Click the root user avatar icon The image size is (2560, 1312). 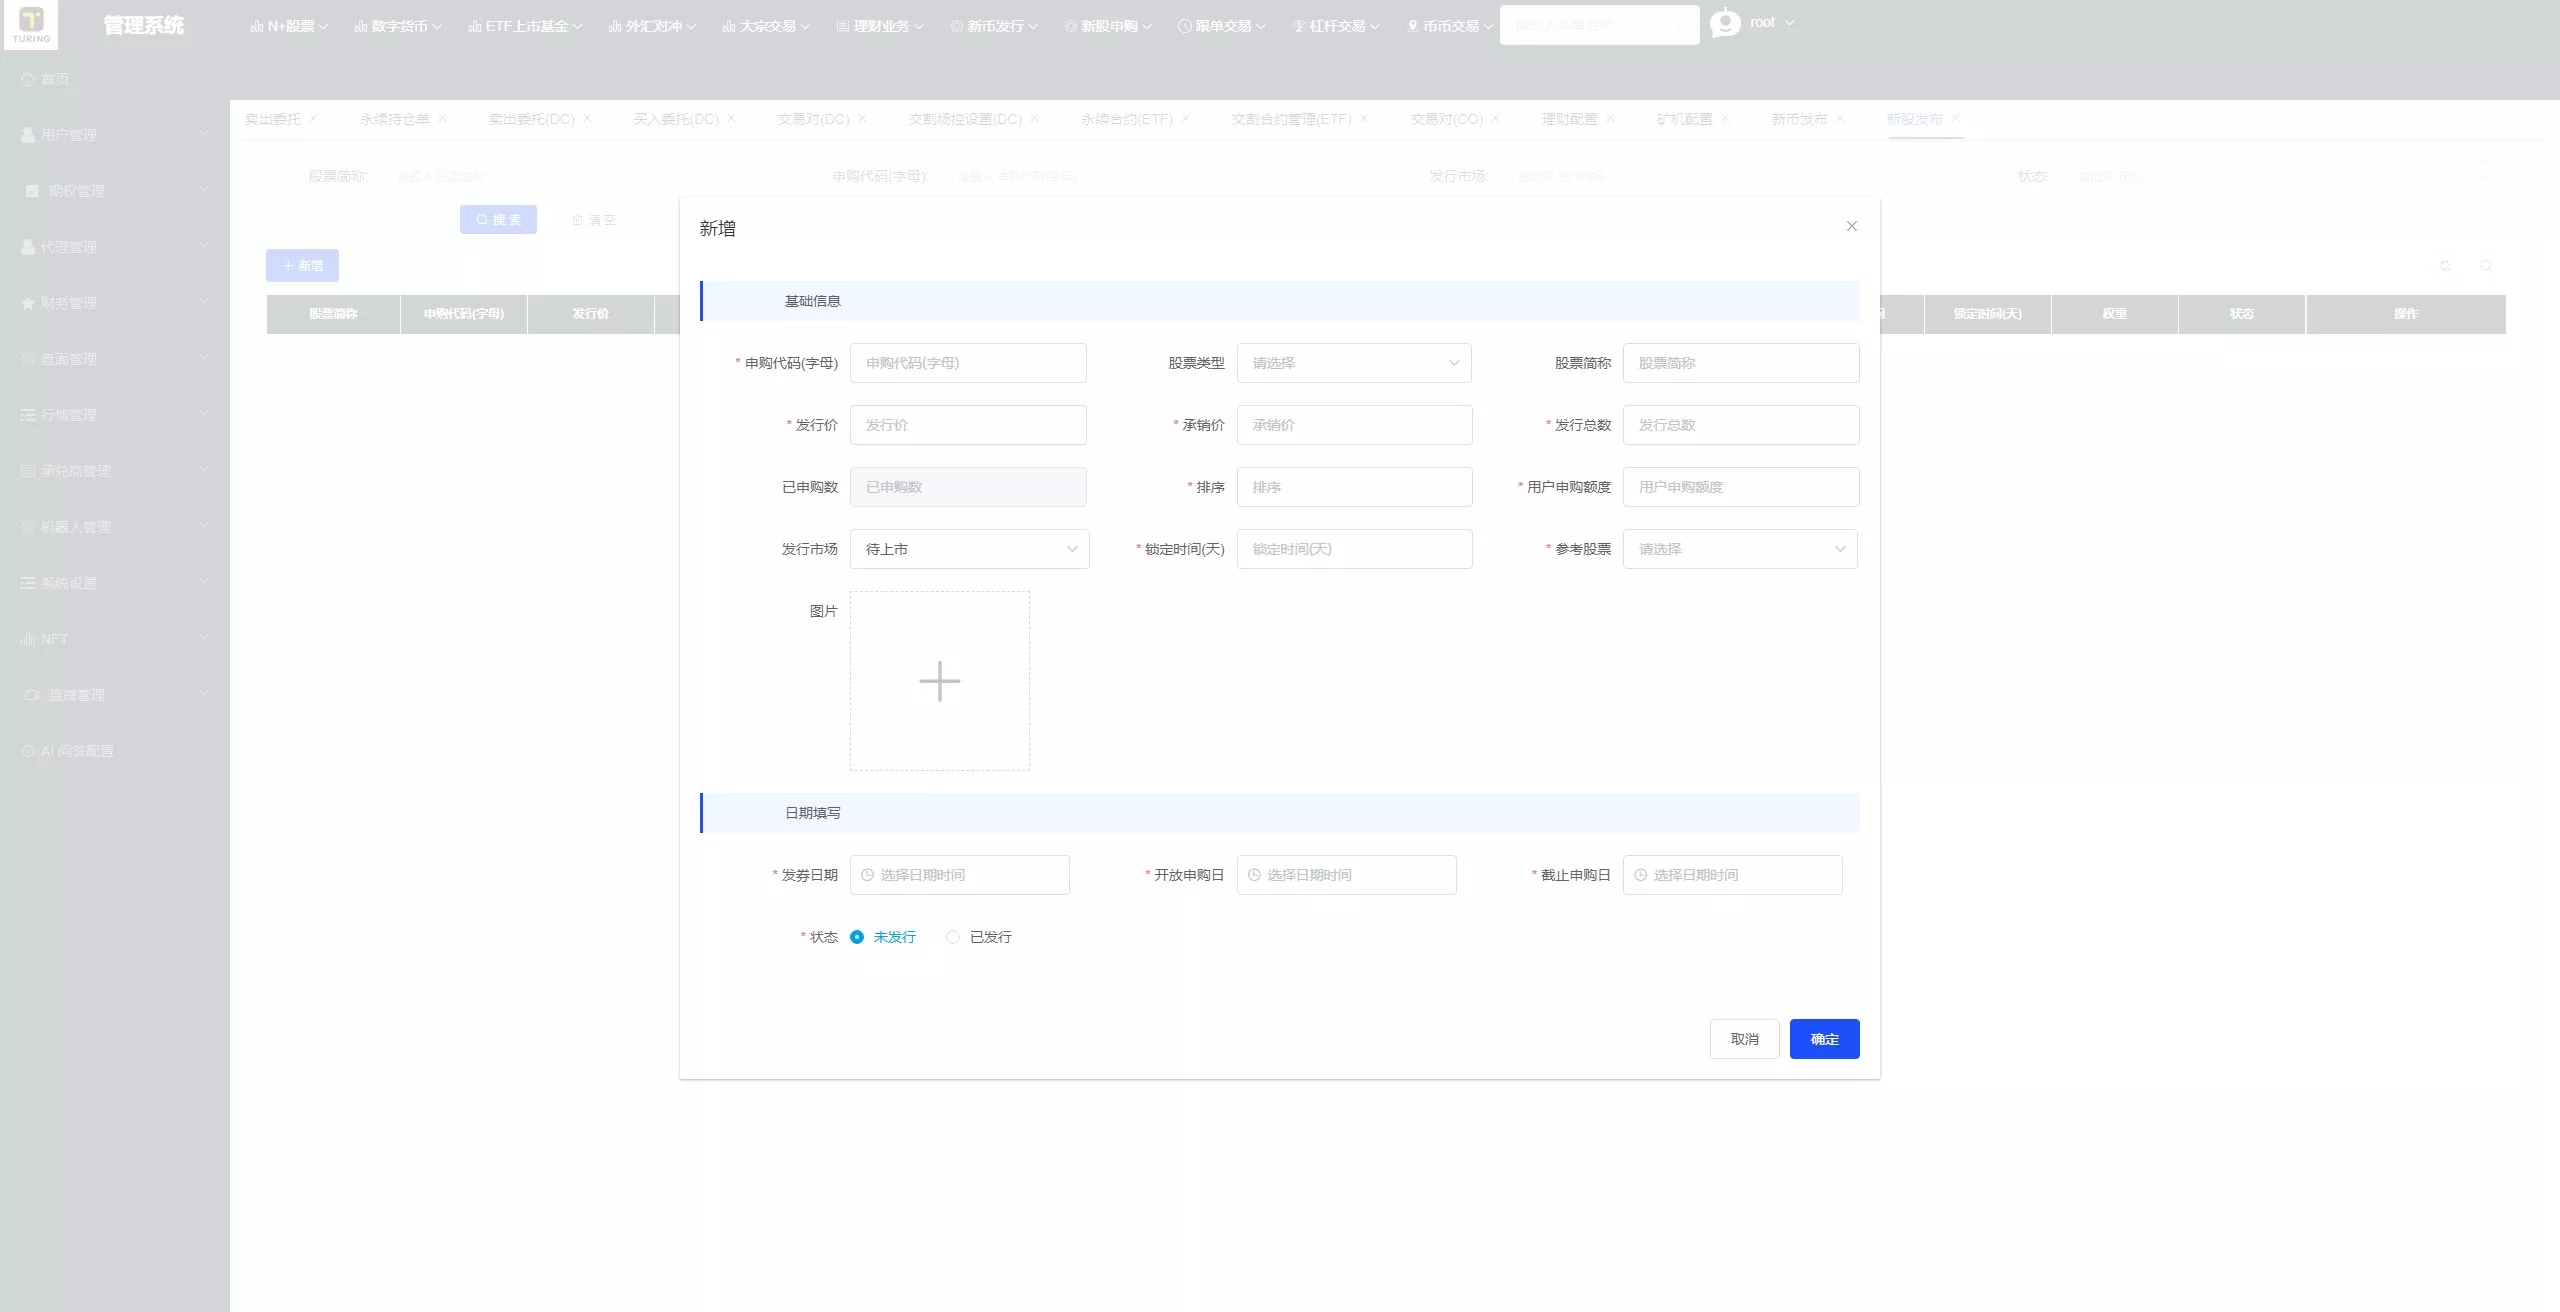pos(1725,23)
